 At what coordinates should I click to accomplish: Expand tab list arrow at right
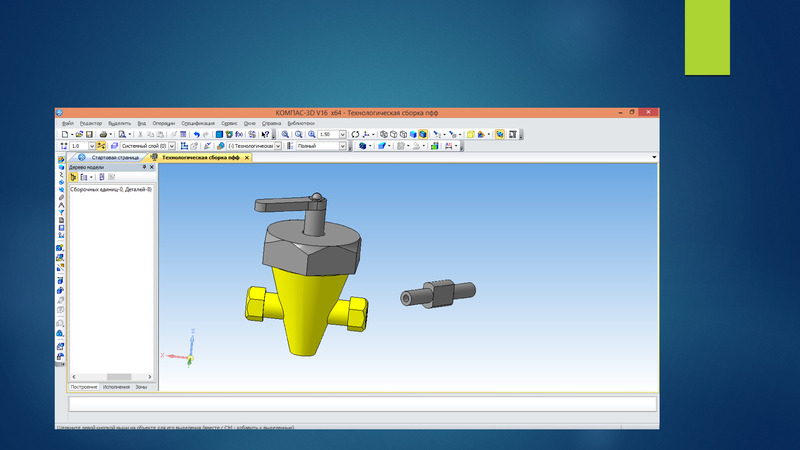pyautogui.click(x=654, y=157)
